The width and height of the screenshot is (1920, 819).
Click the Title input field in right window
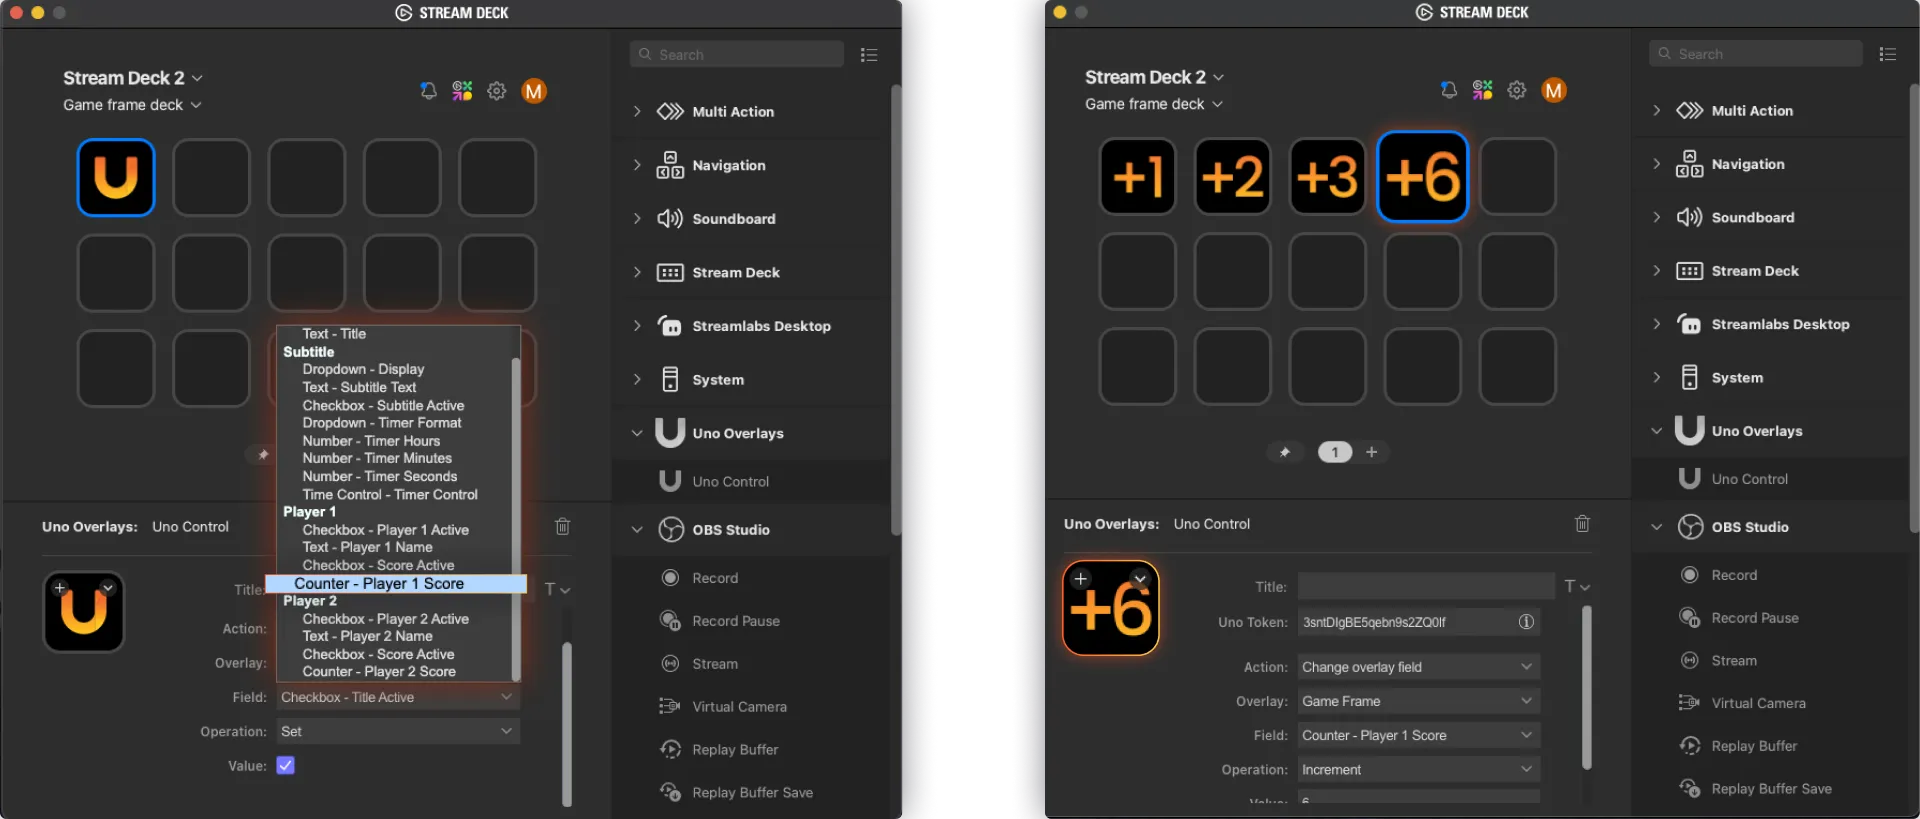click(x=1426, y=587)
